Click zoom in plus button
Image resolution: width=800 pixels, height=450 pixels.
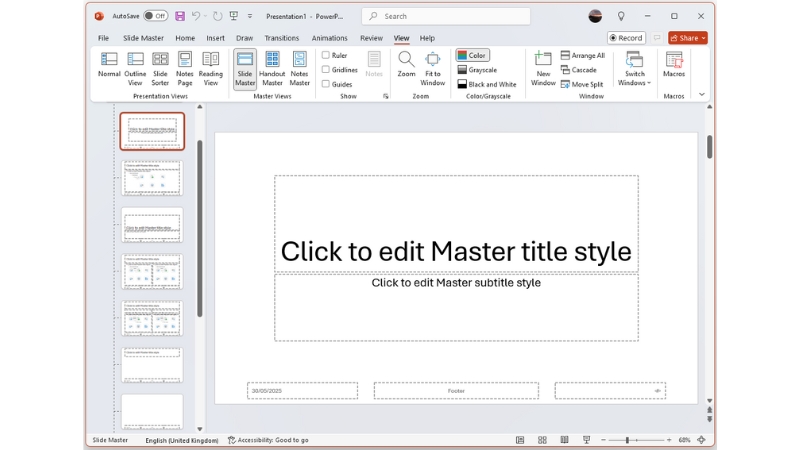pos(669,440)
